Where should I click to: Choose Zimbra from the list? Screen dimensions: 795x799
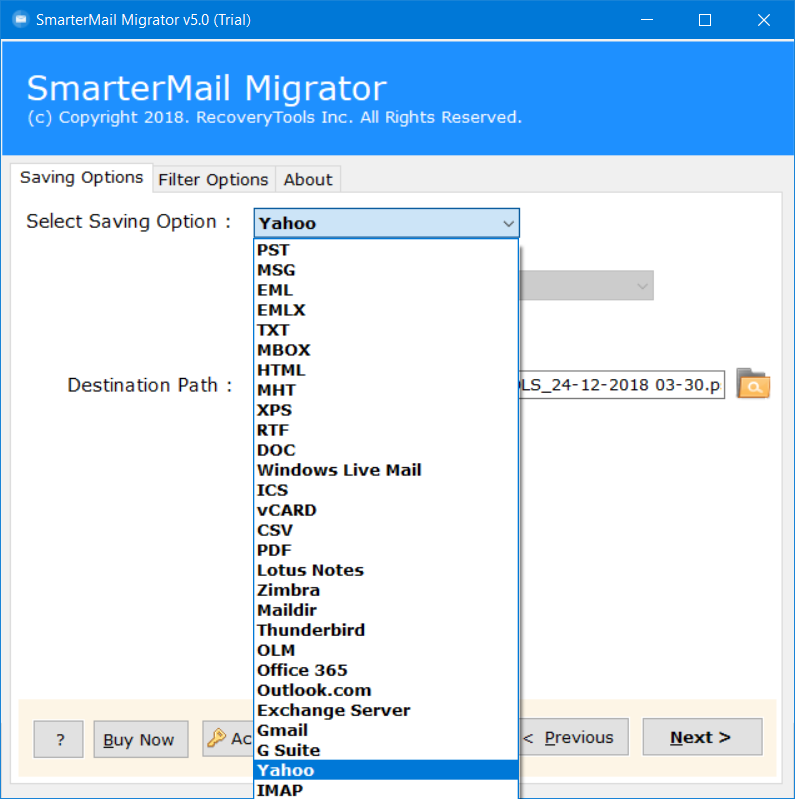[x=386, y=590]
